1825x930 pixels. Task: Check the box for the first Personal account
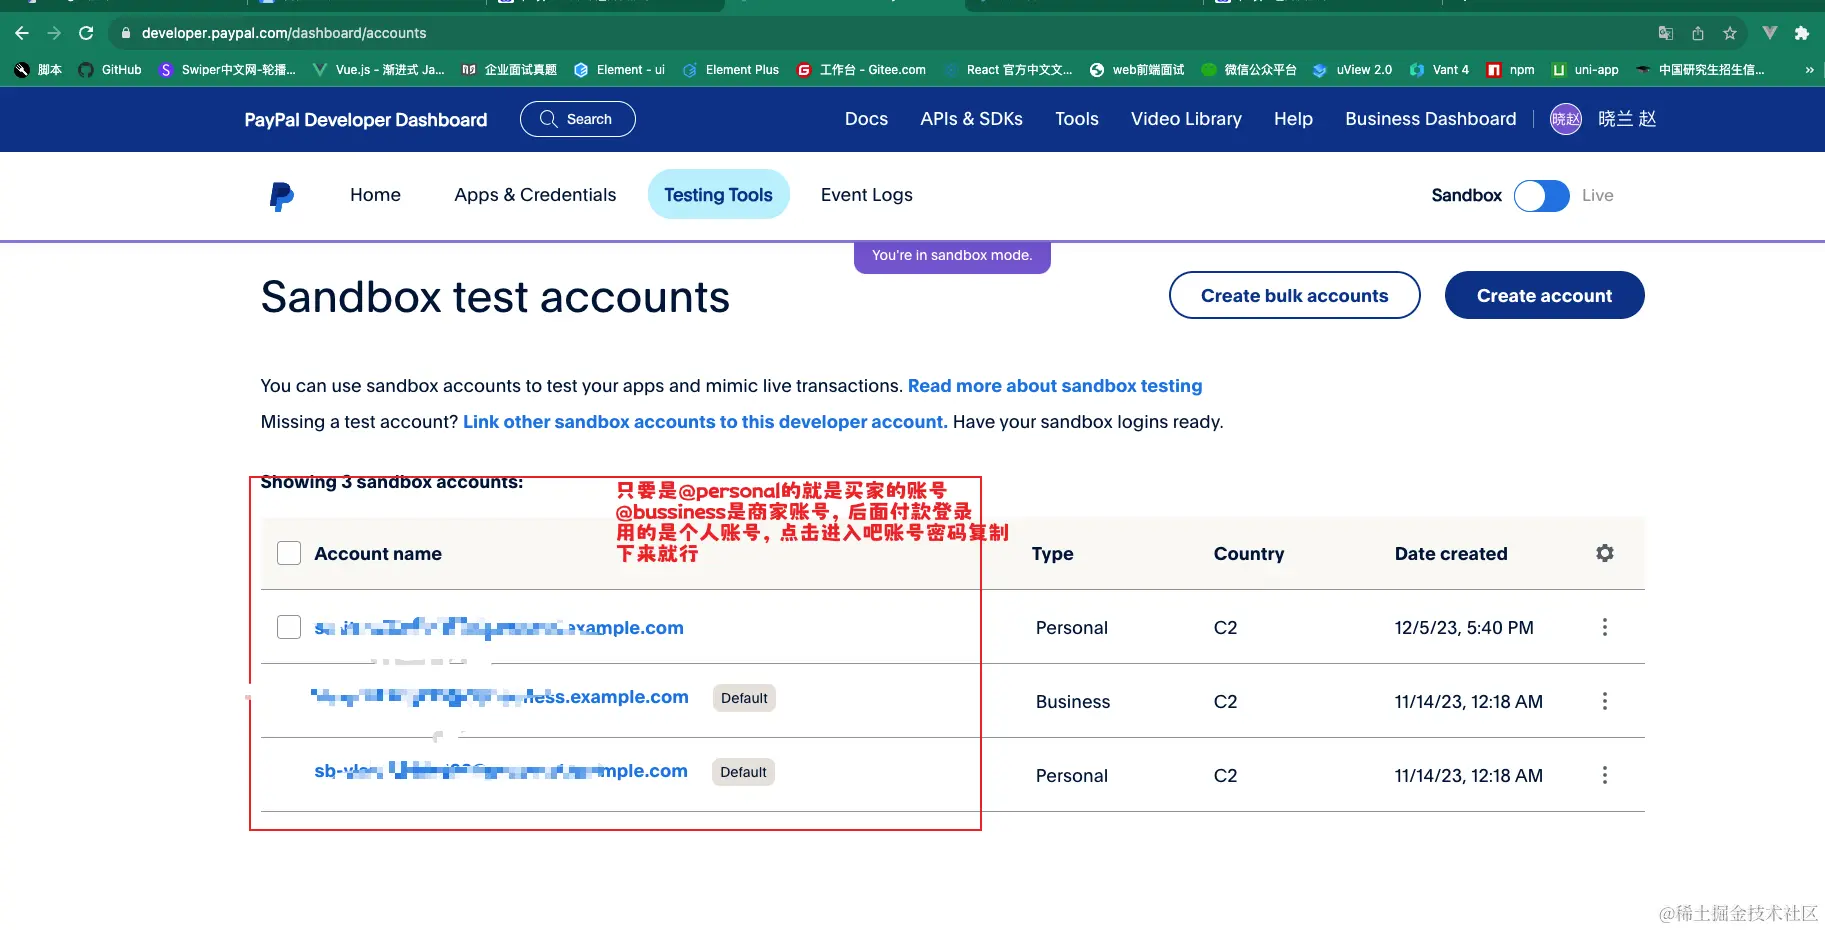[289, 627]
